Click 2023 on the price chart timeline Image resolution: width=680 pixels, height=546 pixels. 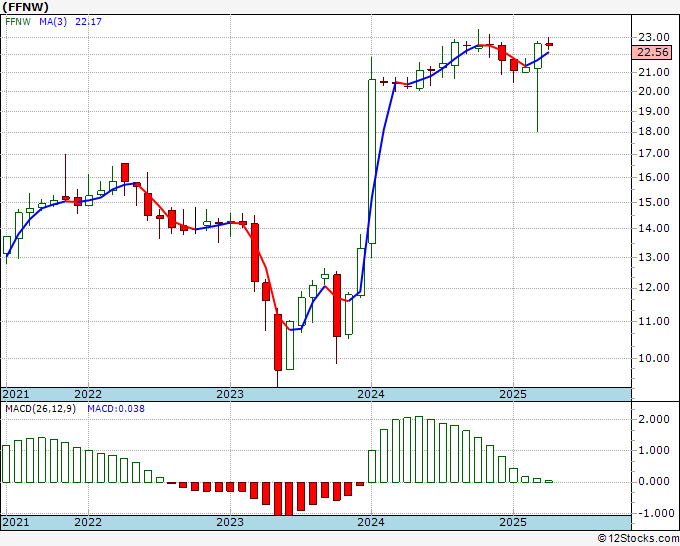pyautogui.click(x=230, y=394)
